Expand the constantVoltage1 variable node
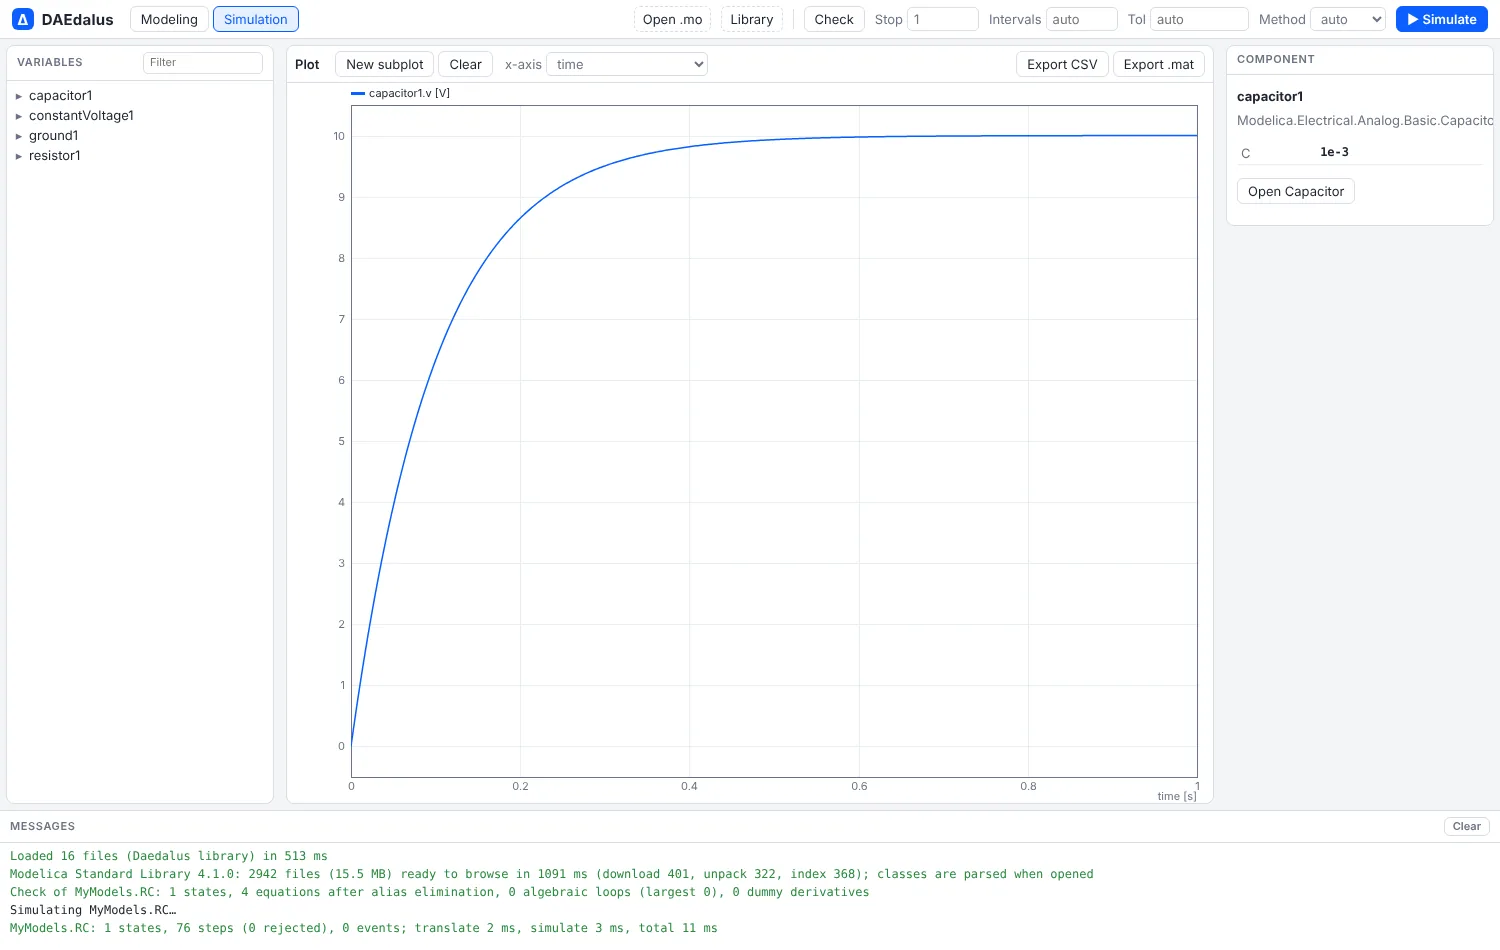The width and height of the screenshot is (1500, 950). pos(19,116)
